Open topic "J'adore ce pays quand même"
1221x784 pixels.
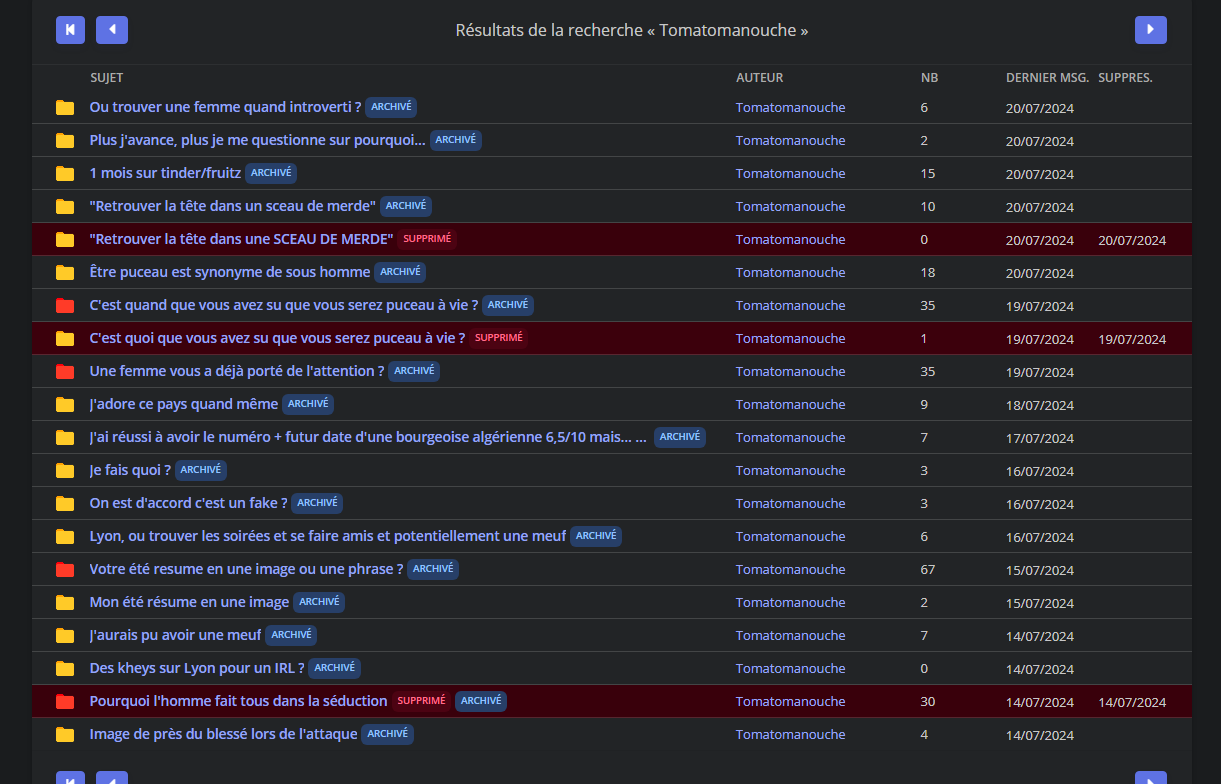click(x=184, y=404)
